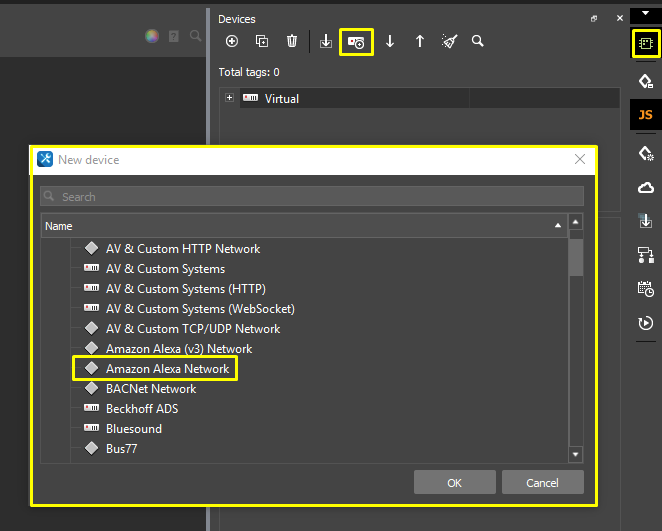Open the Devices chip icon in sidebar

click(x=645, y=44)
